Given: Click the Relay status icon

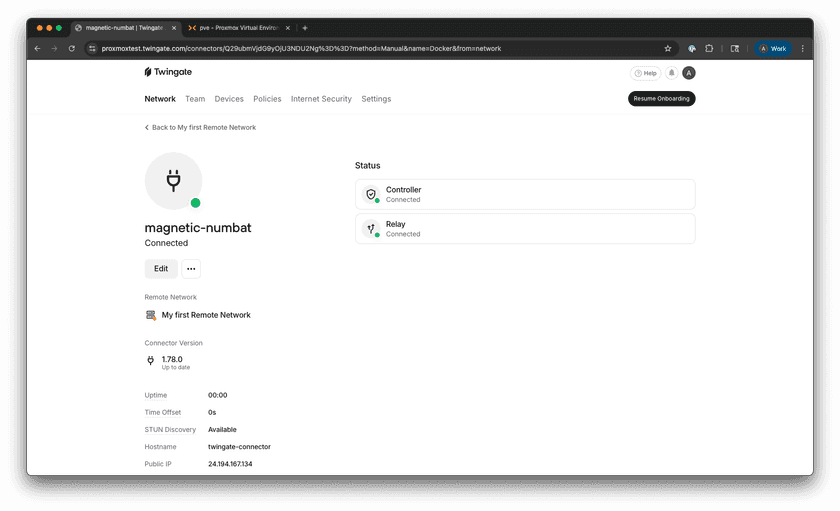Looking at the screenshot, I should point(371,229).
